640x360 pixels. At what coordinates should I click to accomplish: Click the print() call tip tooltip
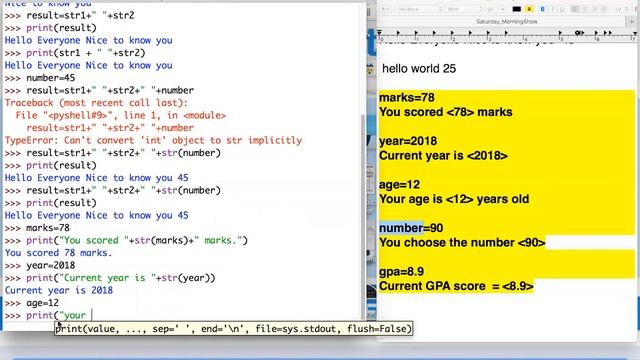(233, 329)
